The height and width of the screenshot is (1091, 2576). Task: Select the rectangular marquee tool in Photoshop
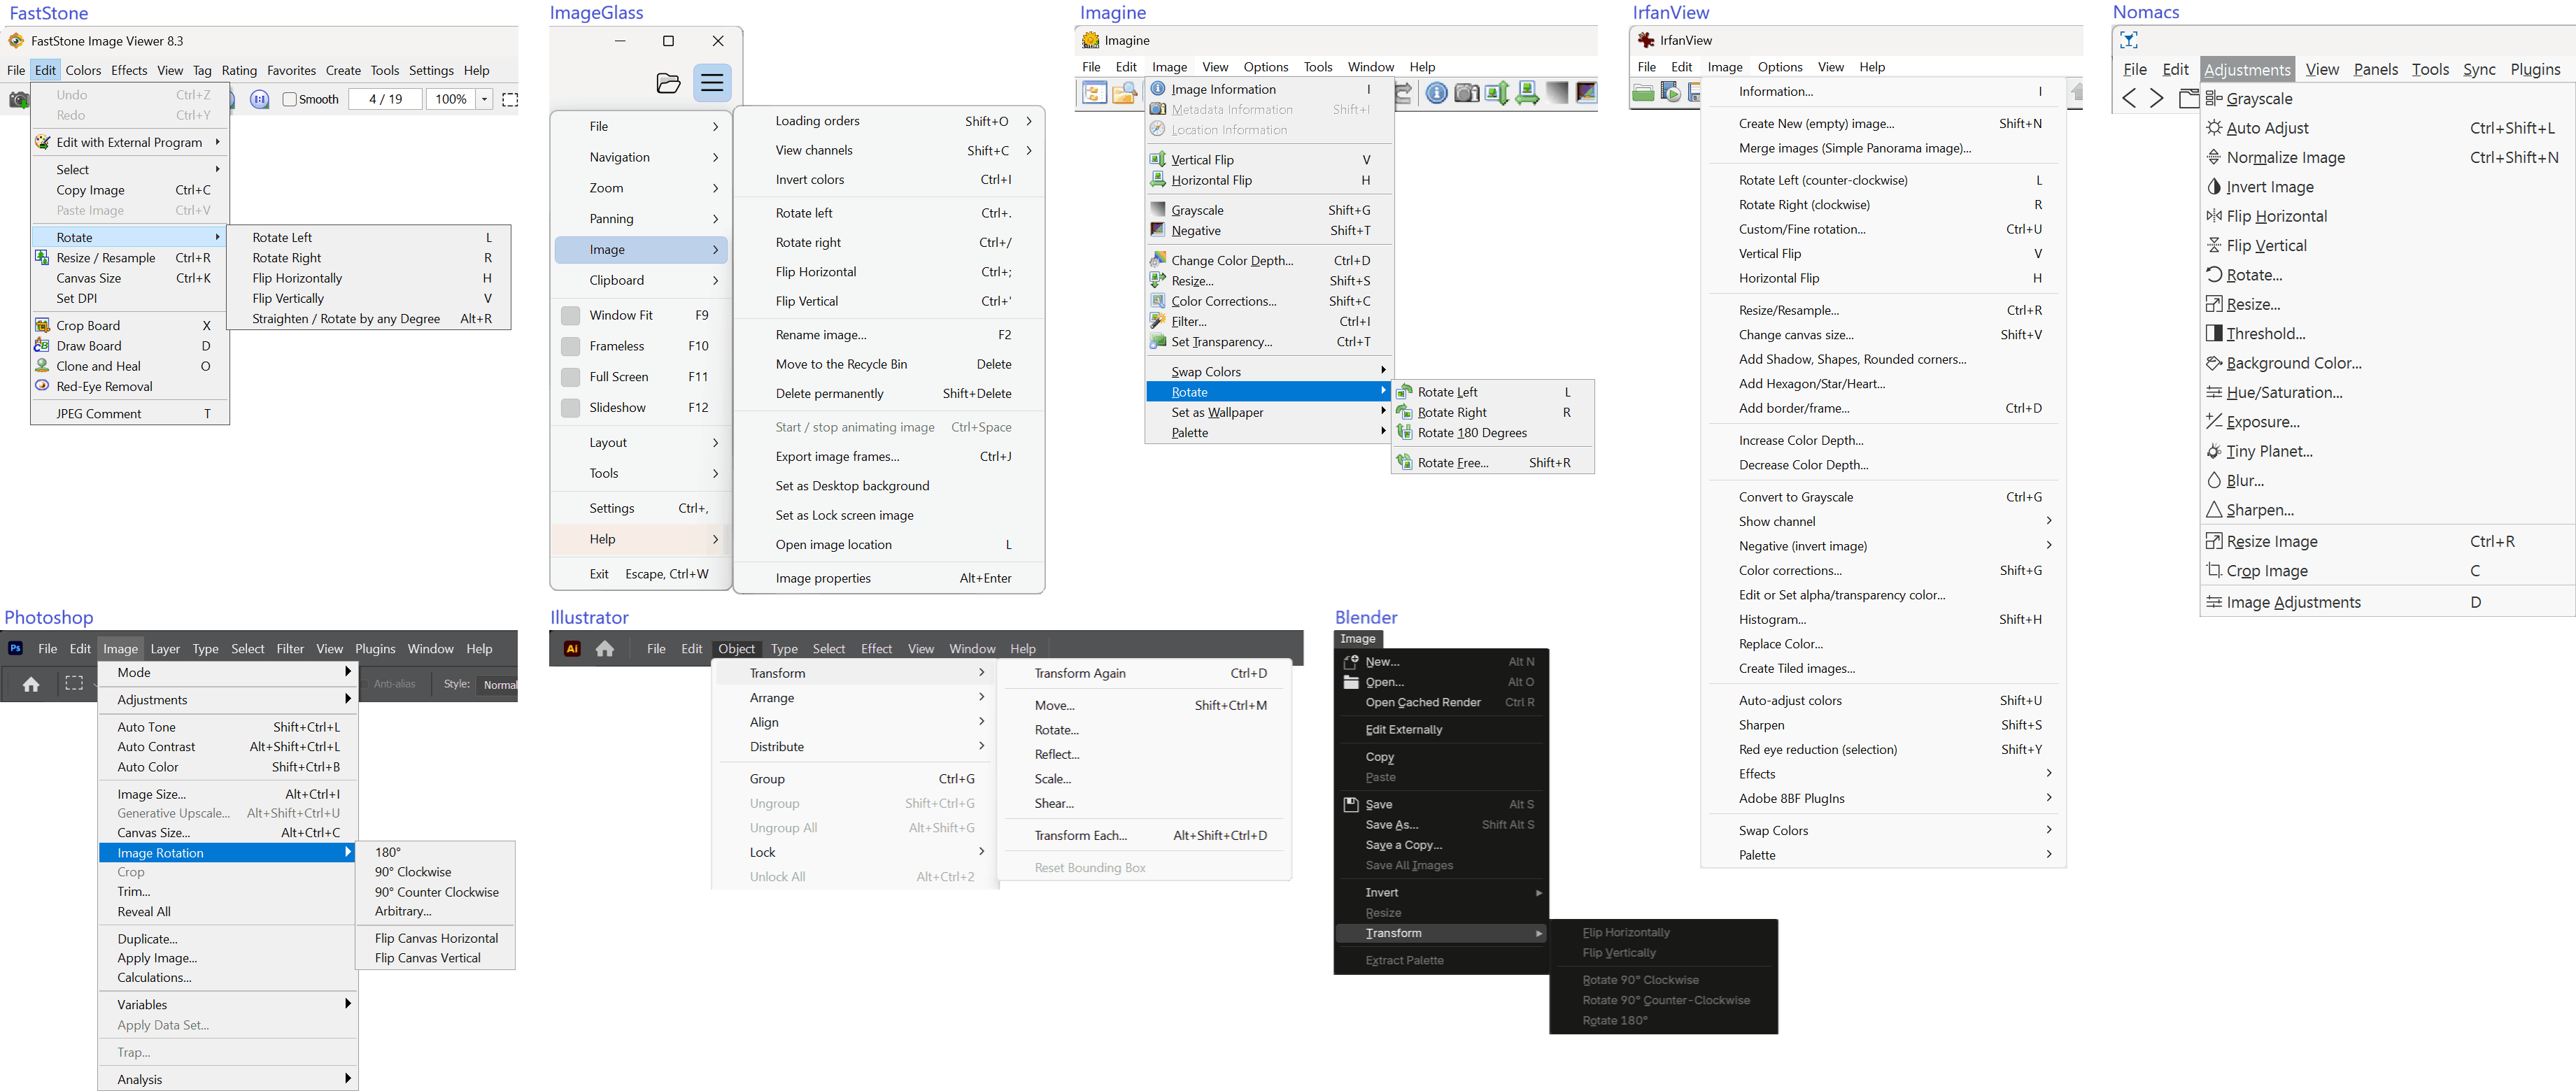74,684
